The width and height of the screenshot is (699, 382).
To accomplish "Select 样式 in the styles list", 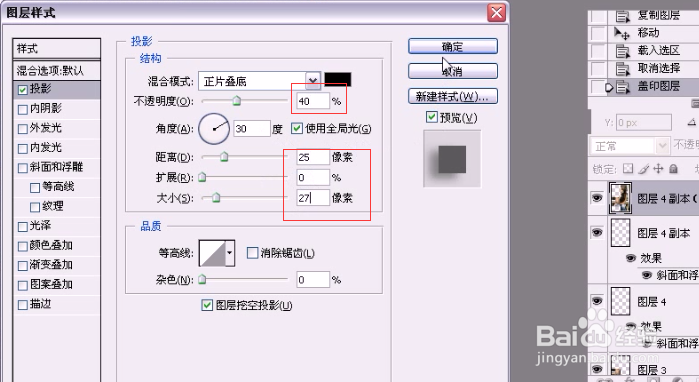I will coord(57,48).
